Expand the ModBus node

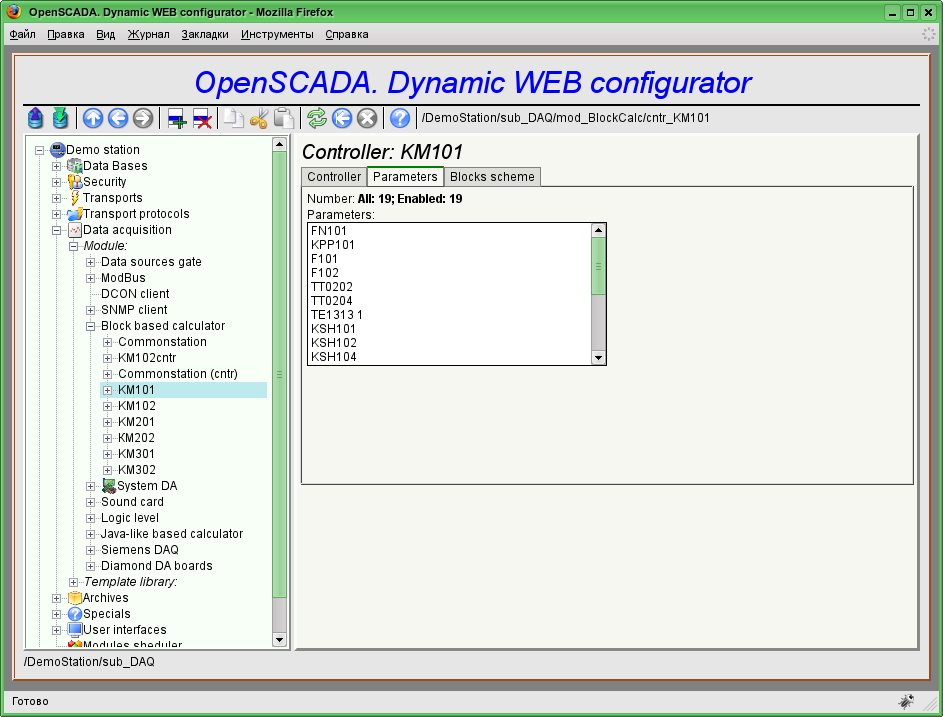coord(90,278)
